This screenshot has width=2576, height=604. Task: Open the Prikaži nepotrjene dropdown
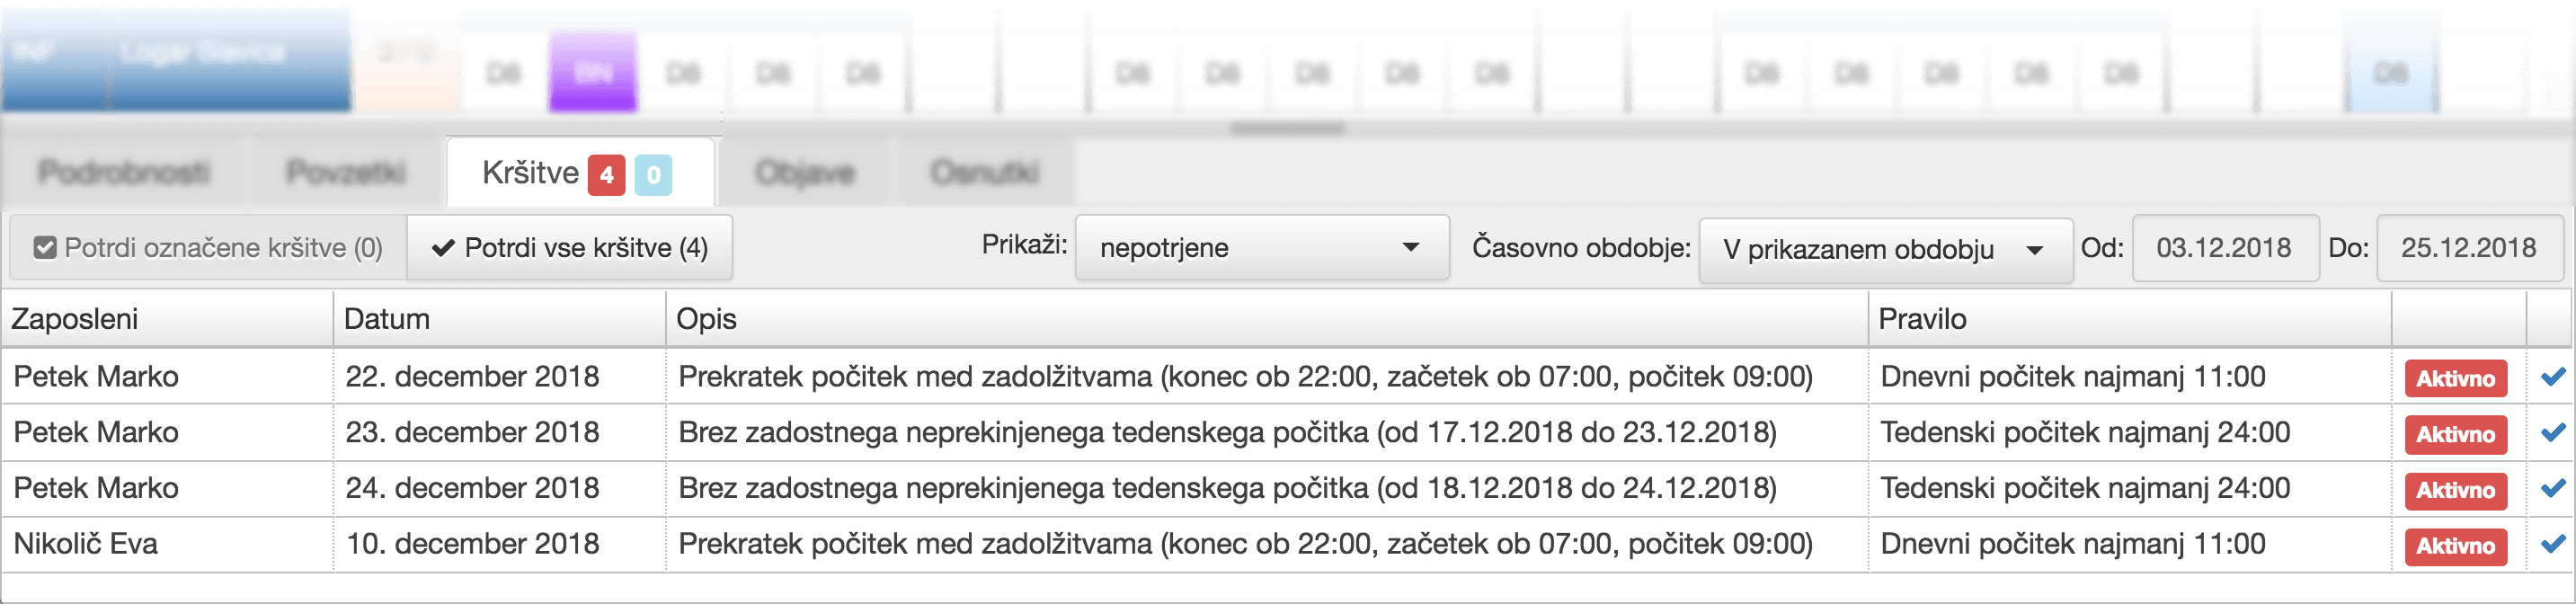(x=1261, y=248)
